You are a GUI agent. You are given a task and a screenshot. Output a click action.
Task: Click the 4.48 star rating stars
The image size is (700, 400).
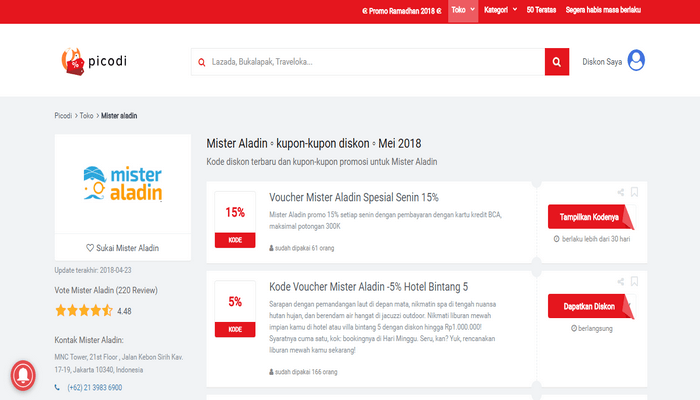(84, 310)
